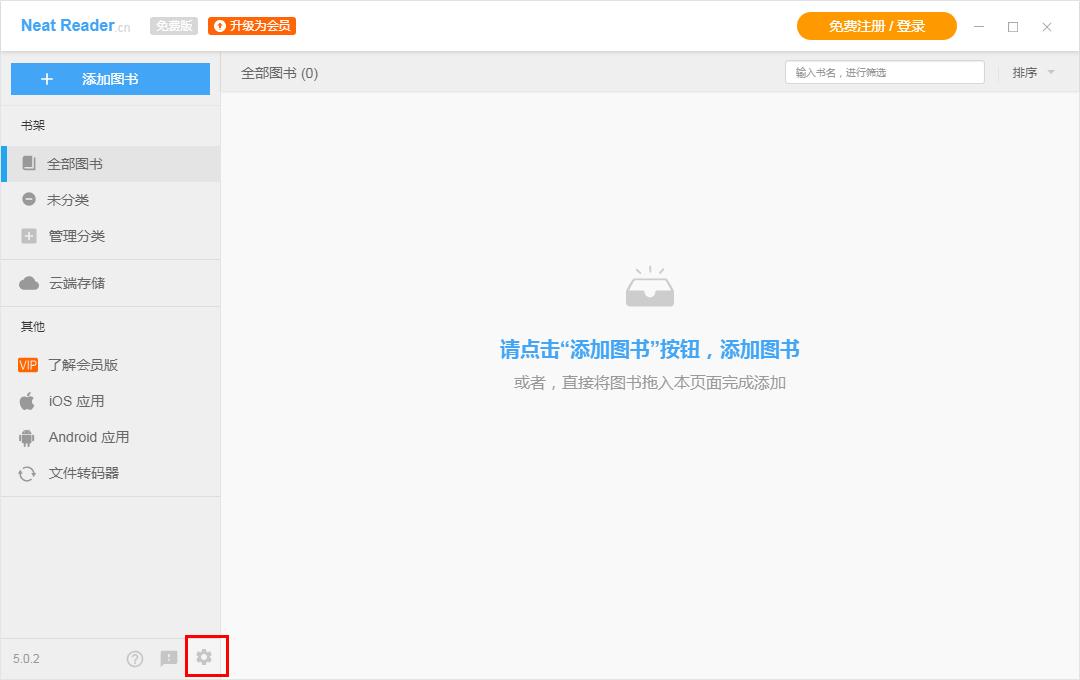Click the Apple icon beside iOS 应用

pyautogui.click(x=27, y=401)
